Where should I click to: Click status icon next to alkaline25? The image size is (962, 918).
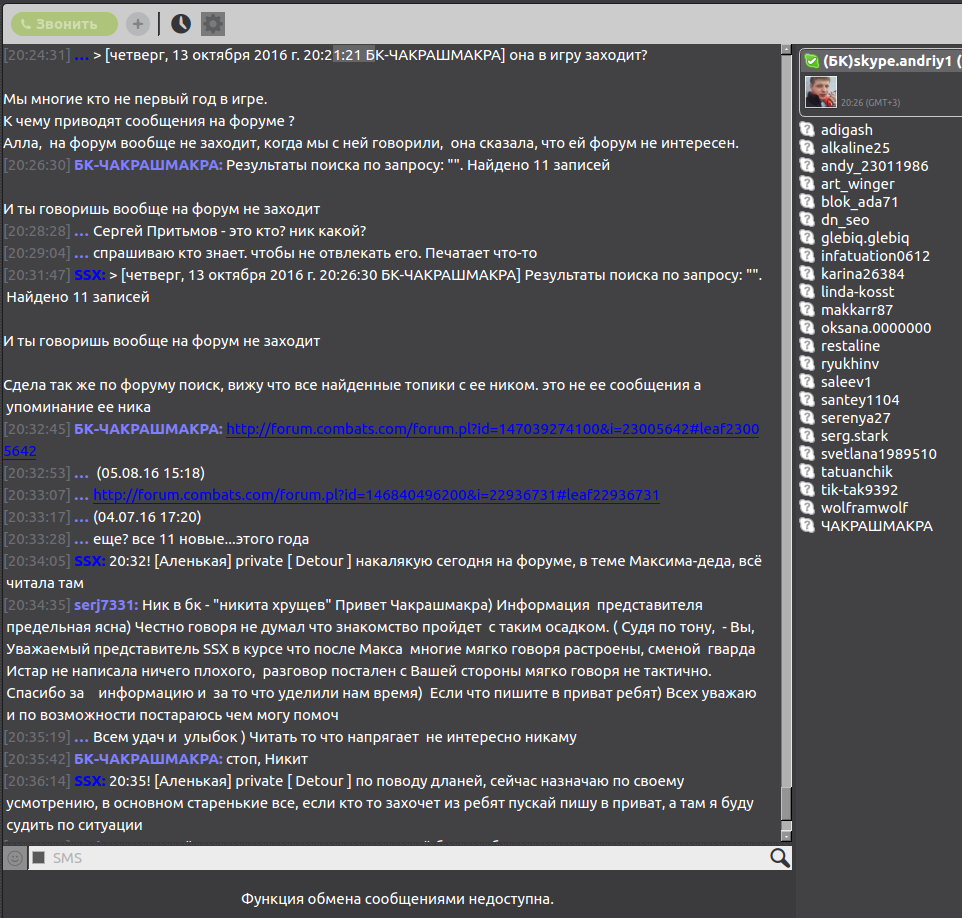807,147
